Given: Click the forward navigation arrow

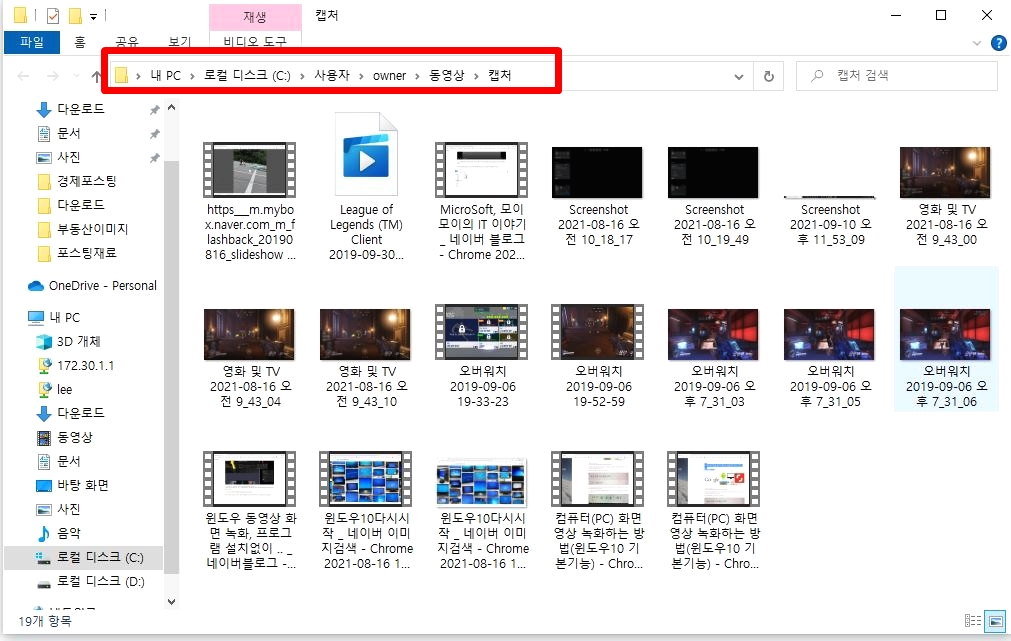Looking at the screenshot, I should [53, 76].
